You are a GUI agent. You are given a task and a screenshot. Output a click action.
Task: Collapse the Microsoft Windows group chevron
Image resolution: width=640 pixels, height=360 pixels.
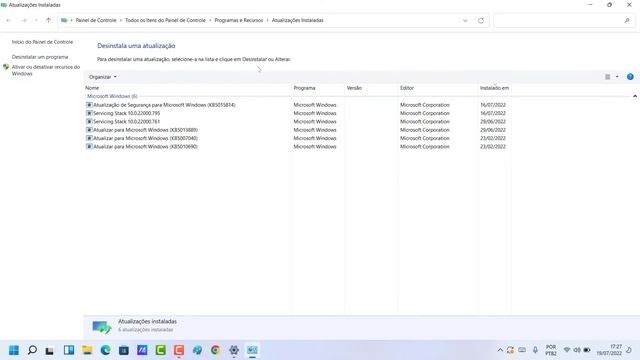(635, 96)
